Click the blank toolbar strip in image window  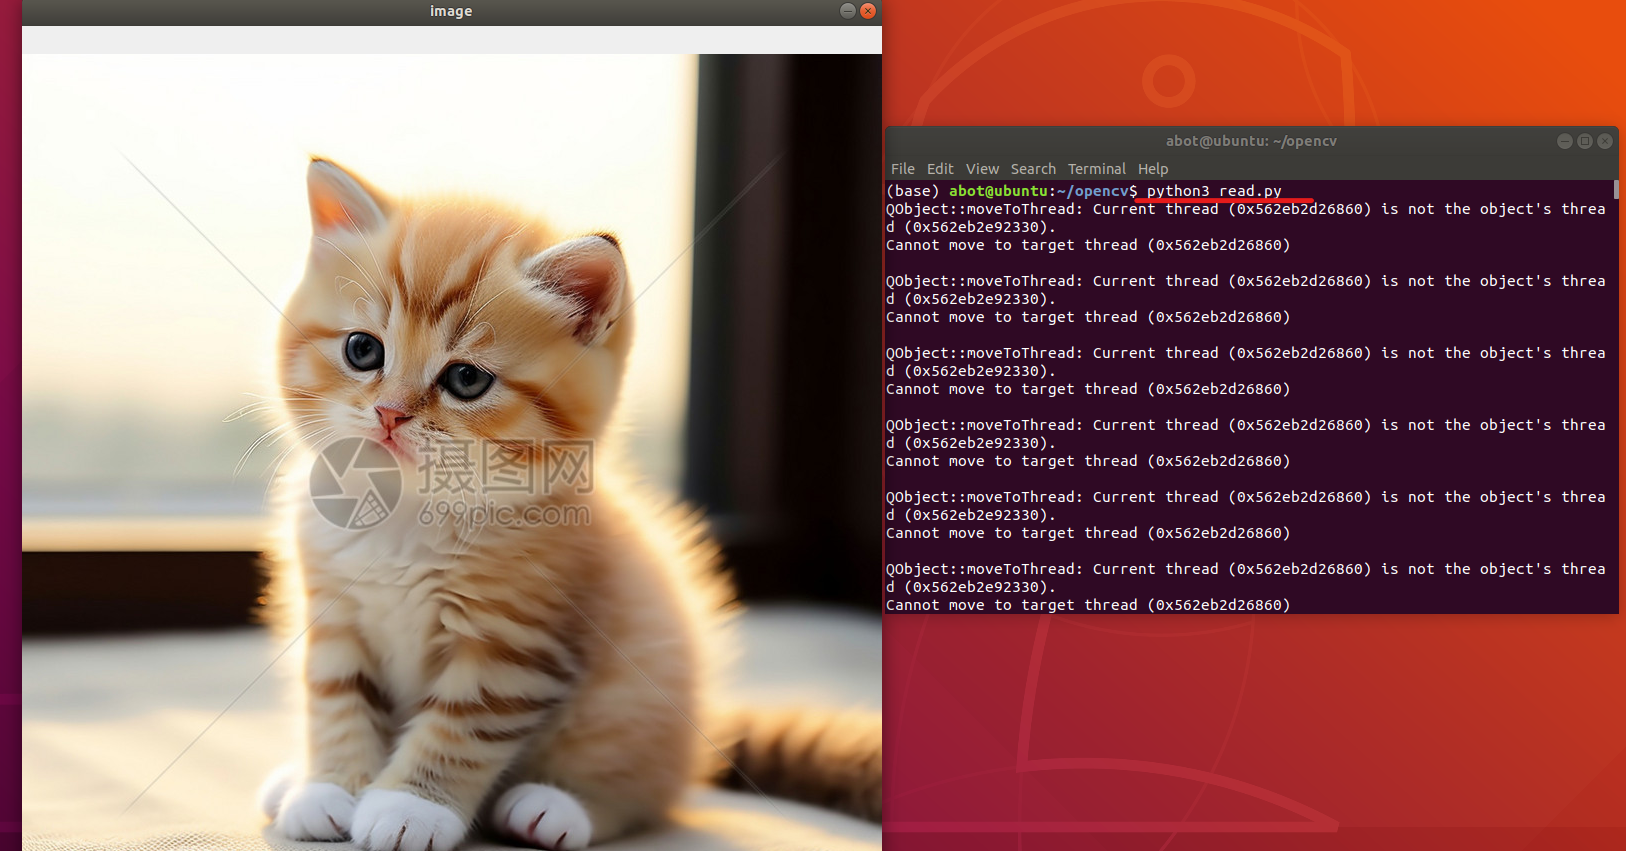click(x=451, y=40)
